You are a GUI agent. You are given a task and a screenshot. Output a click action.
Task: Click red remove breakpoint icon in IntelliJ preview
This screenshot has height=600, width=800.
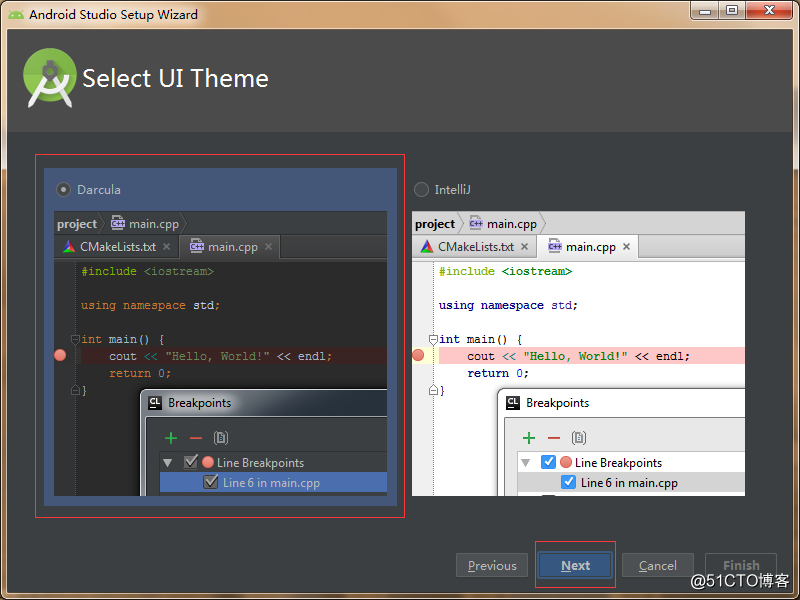554,438
